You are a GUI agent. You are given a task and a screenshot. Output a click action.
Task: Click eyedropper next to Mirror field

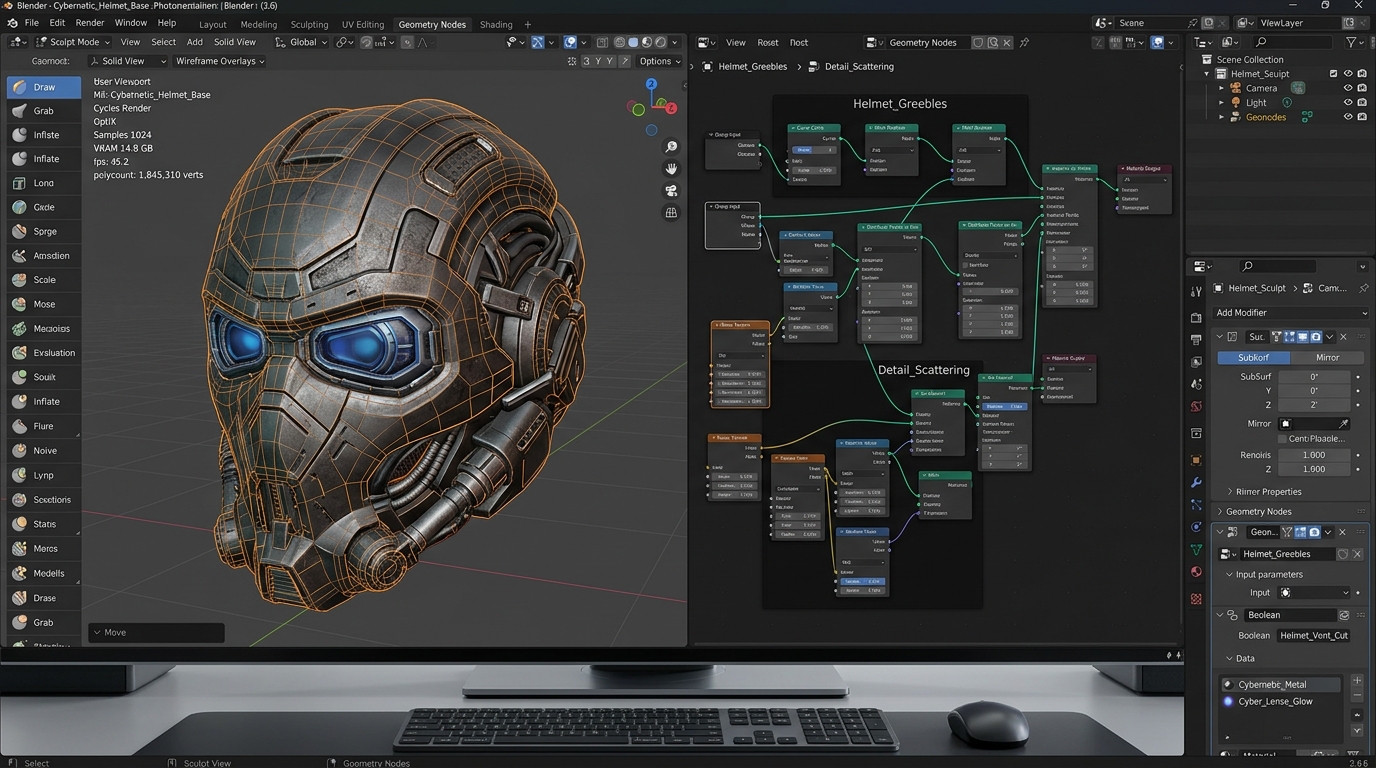coord(1344,424)
